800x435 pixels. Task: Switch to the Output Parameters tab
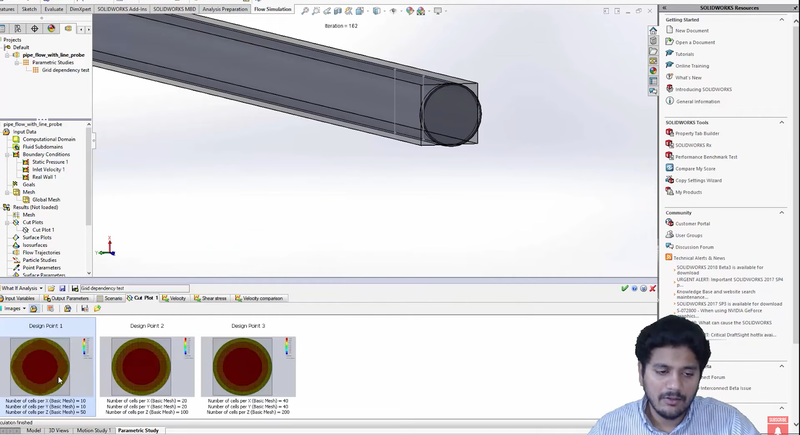[x=66, y=298]
